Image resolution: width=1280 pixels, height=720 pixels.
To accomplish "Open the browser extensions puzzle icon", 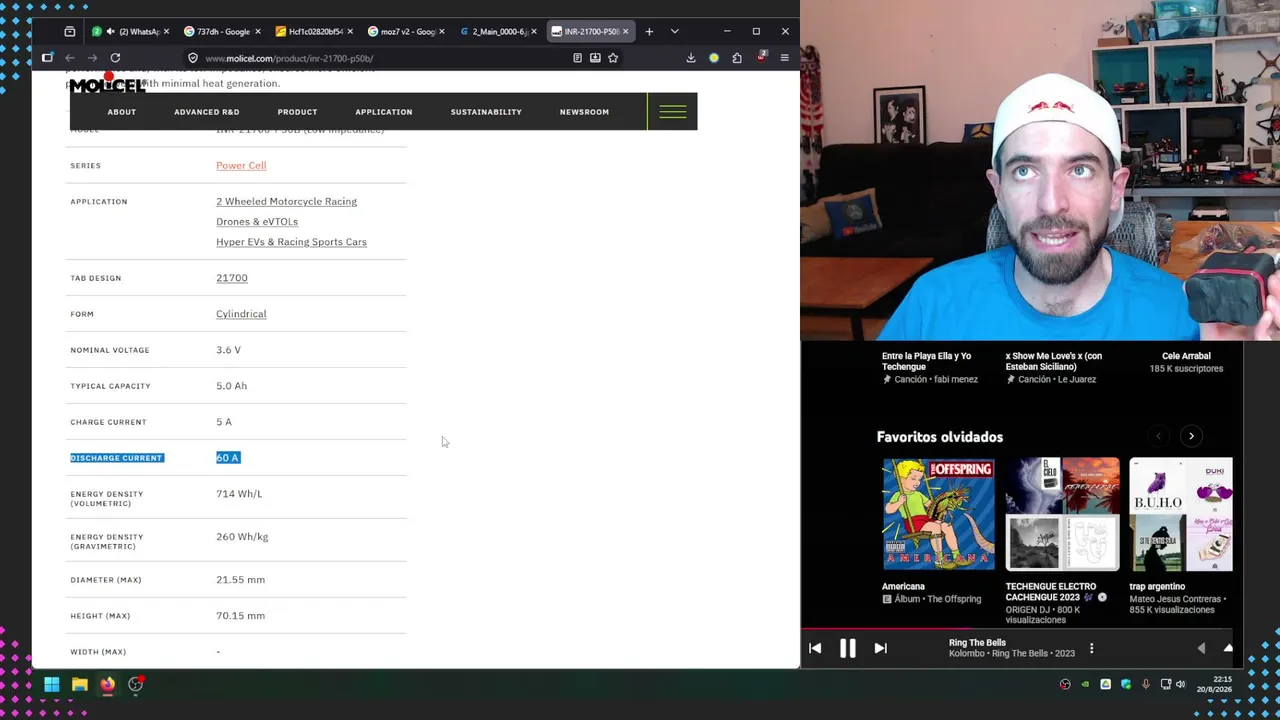I will point(737,58).
